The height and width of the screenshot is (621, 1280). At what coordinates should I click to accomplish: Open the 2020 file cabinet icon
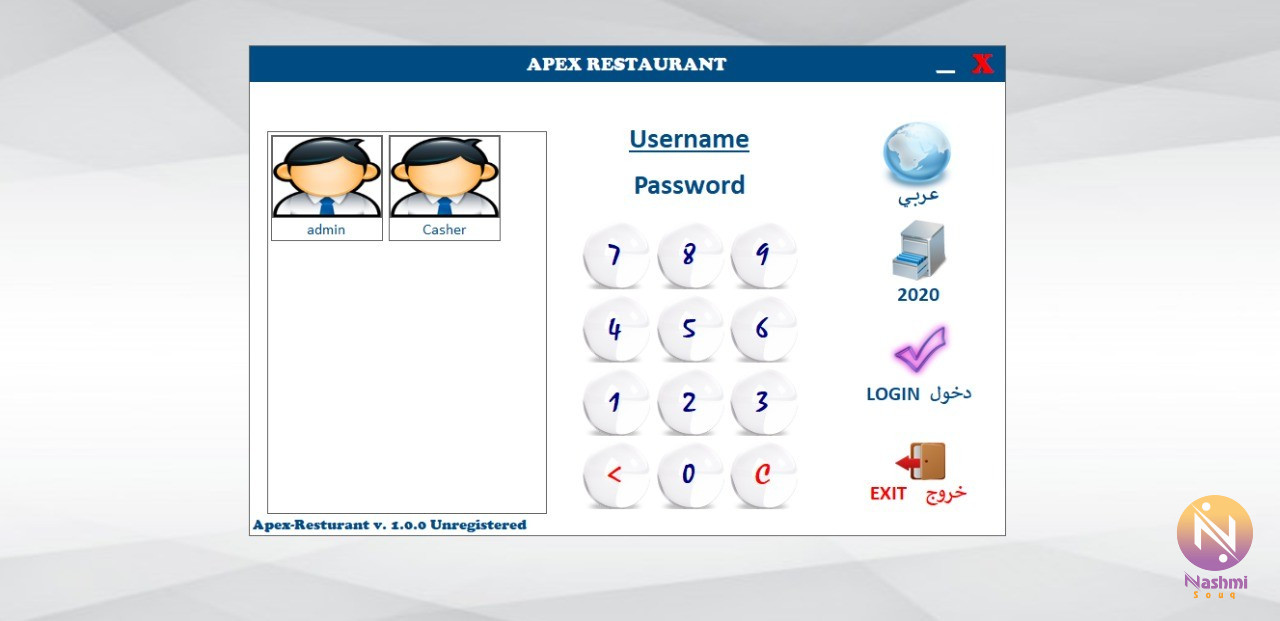pyautogui.click(x=918, y=251)
